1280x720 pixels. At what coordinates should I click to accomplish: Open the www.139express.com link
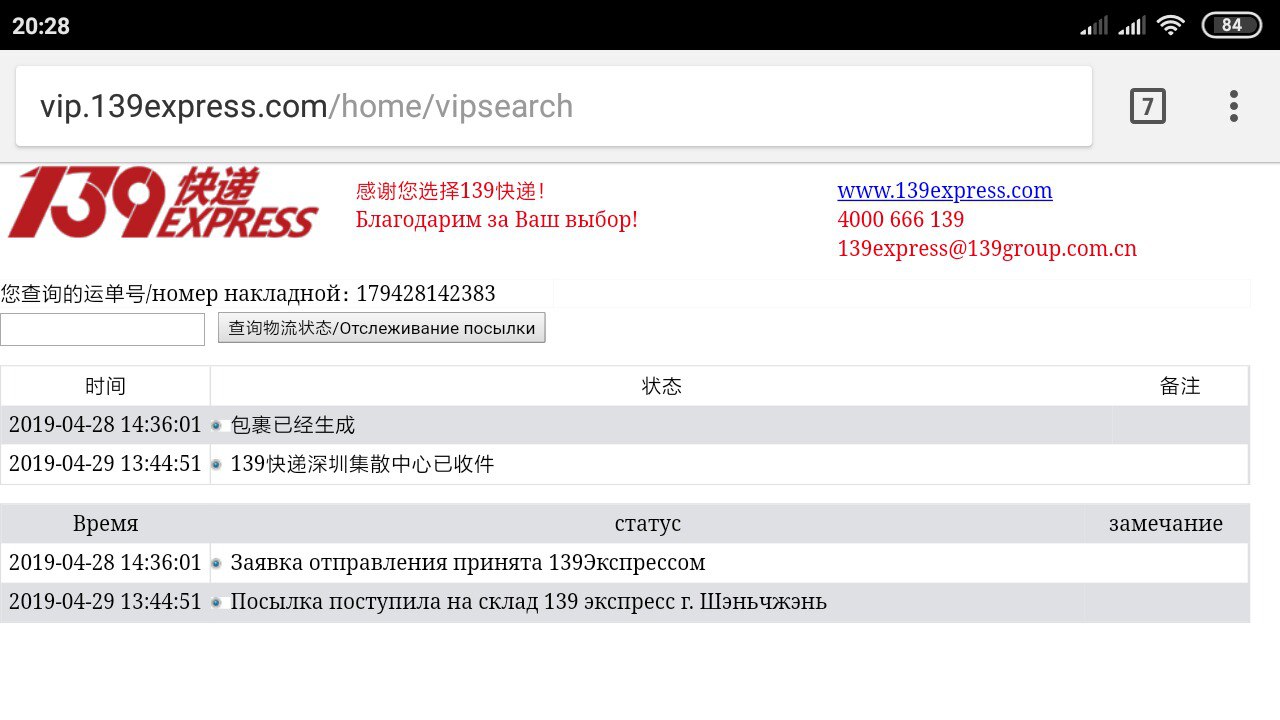(x=945, y=190)
